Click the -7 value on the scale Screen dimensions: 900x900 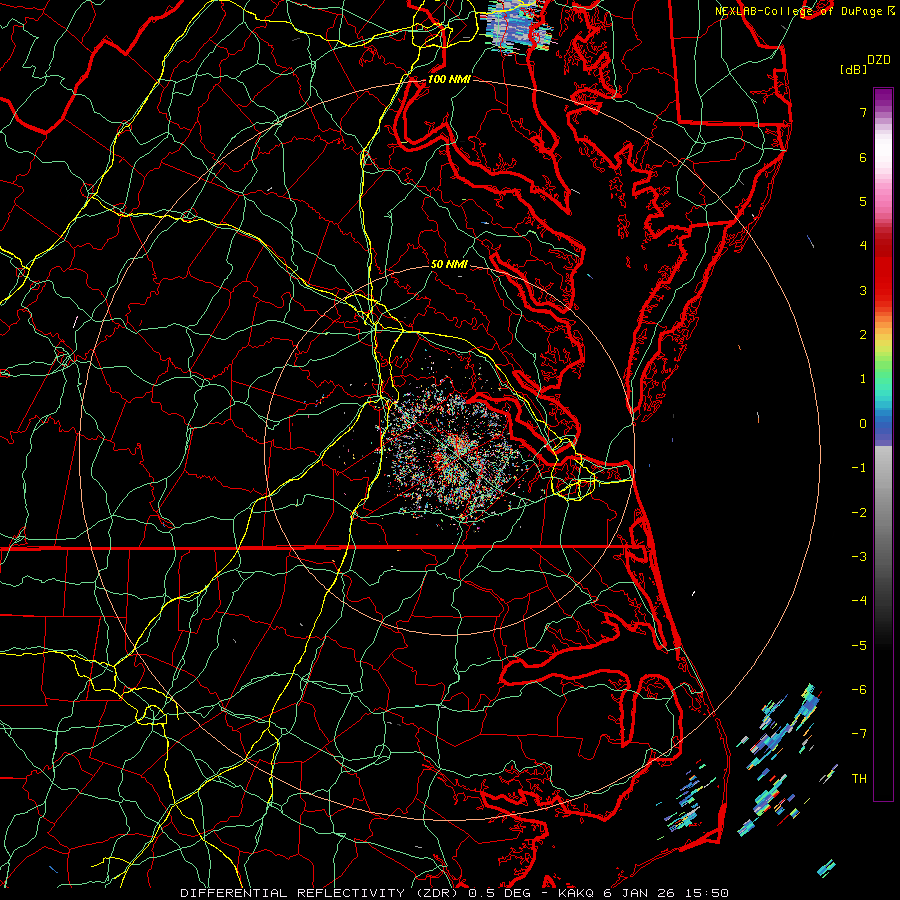[x=859, y=734]
